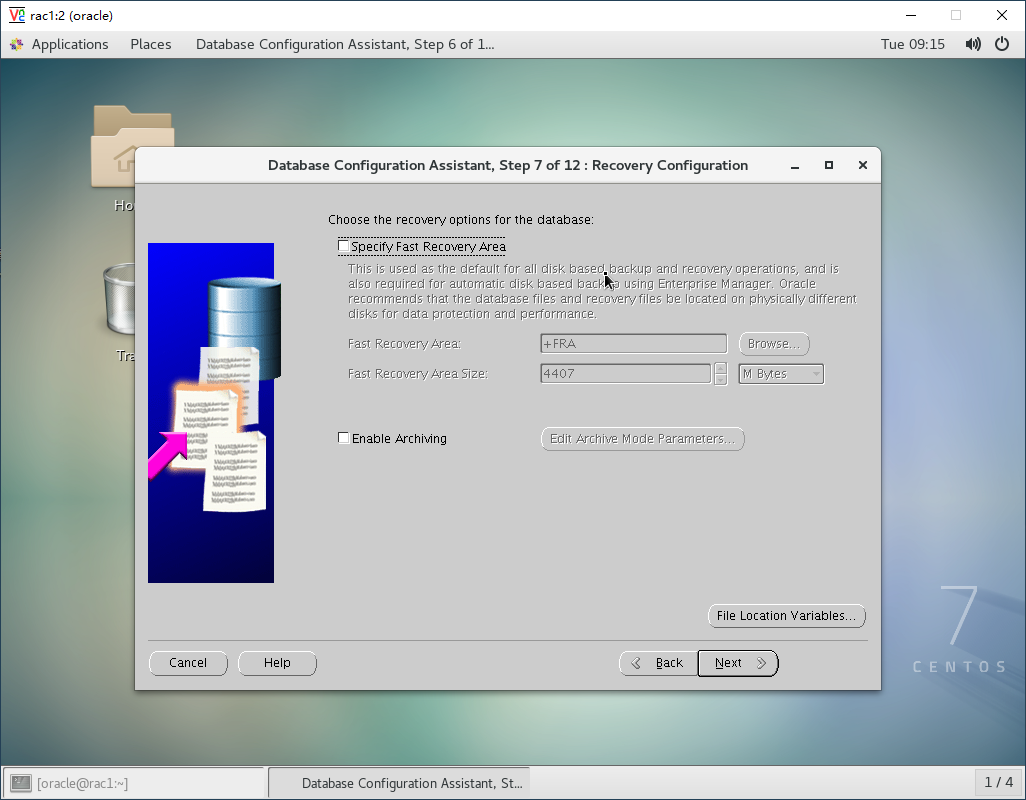Open File Location Variables dialog
1026x800 pixels.
tap(787, 616)
